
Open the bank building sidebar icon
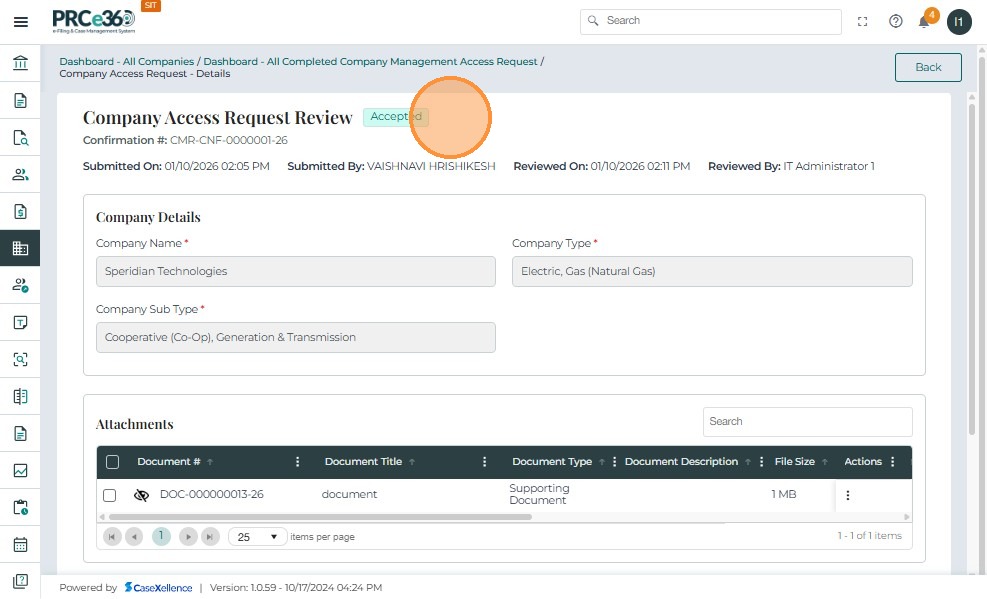click(x=20, y=63)
